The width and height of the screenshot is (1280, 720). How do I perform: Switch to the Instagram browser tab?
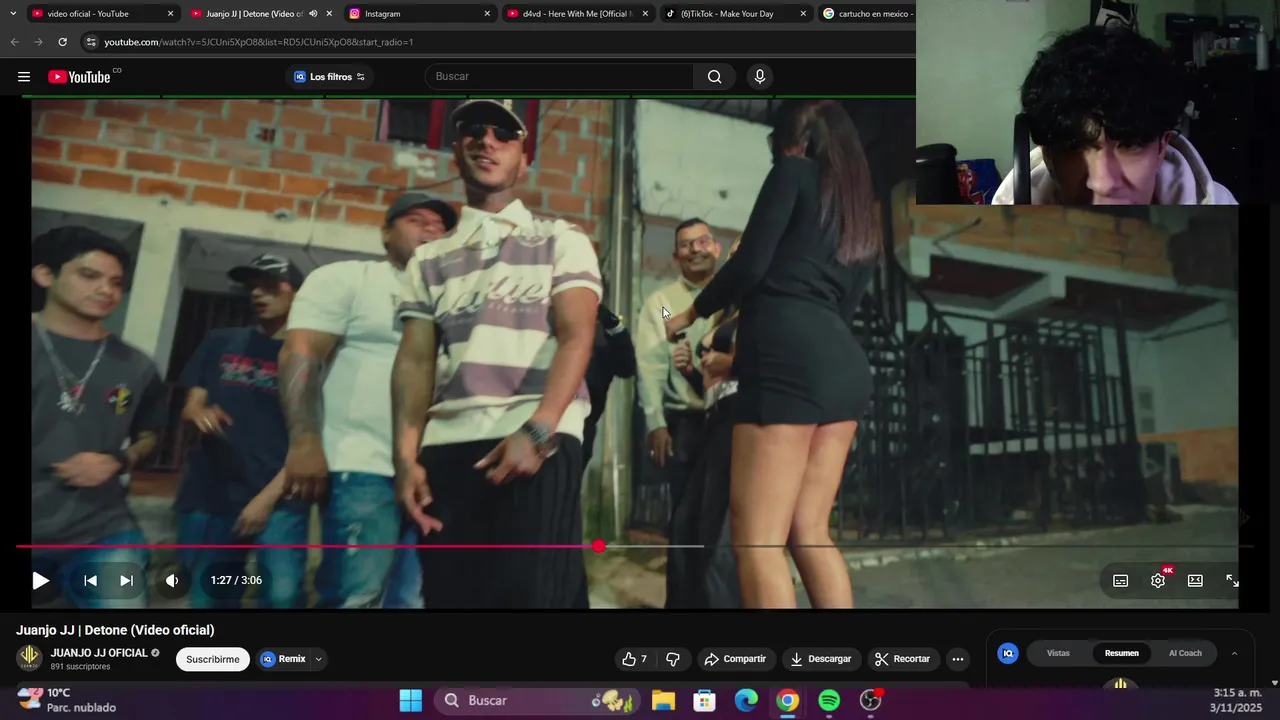(418, 14)
